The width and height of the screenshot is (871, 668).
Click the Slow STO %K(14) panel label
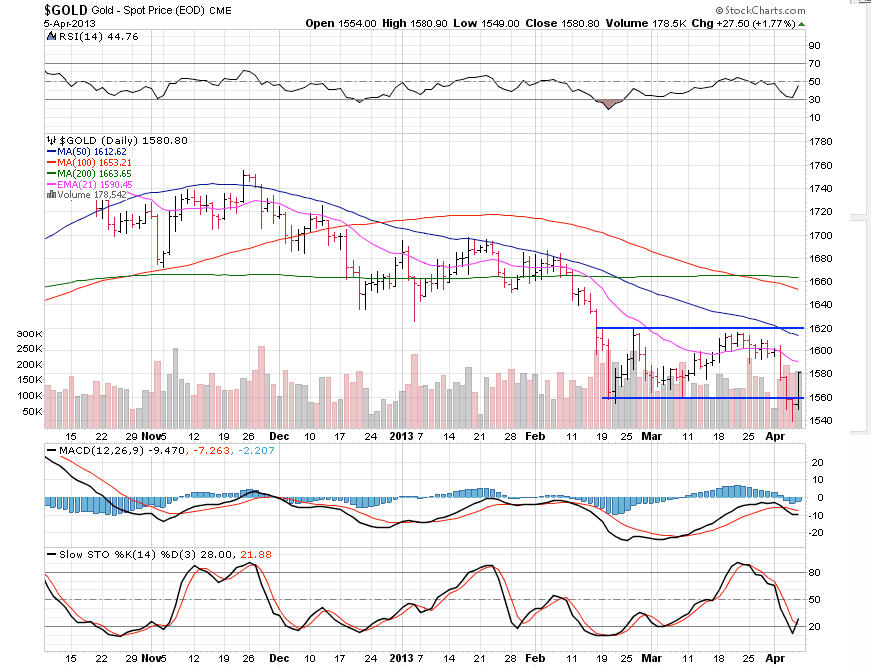pyautogui.click(x=108, y=553)
